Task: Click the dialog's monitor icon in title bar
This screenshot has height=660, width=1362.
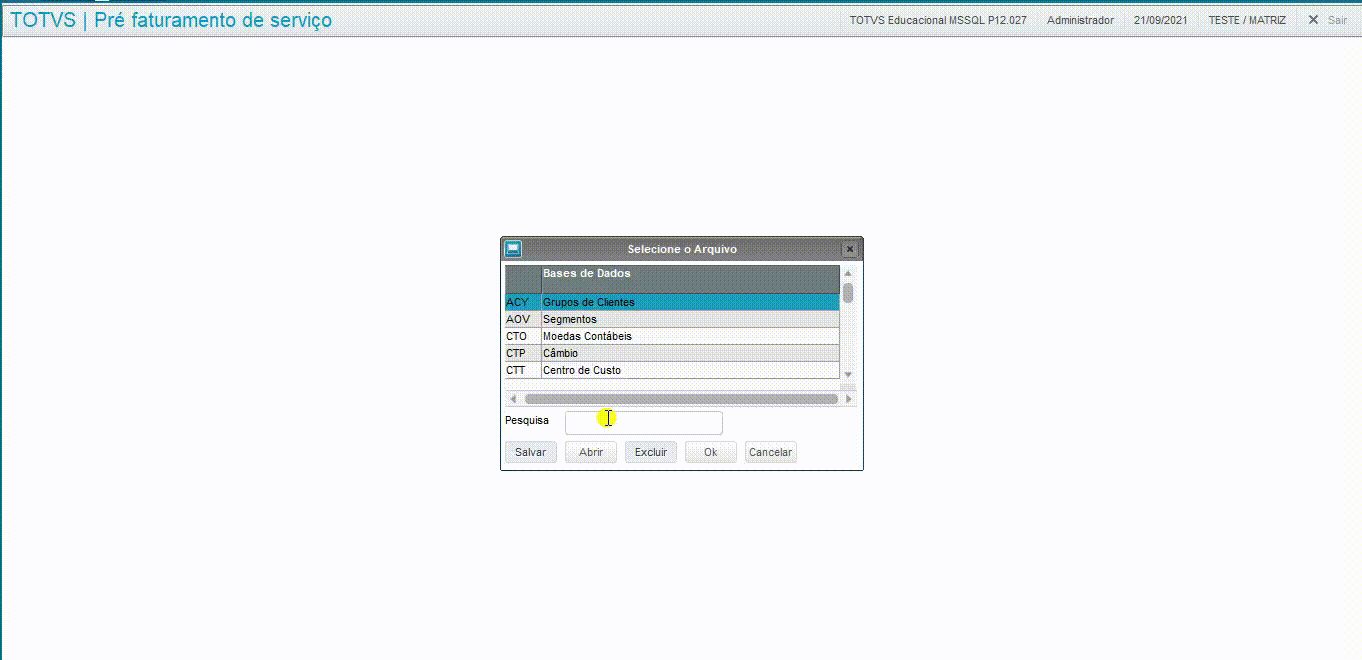Action: tap(513, 249)
